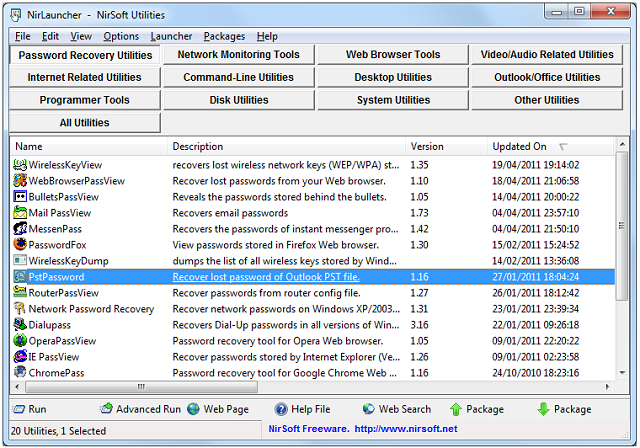Screen dimensions: 640x448
Task: Click the down-arrow Package icon
Action: pos(543,409)
